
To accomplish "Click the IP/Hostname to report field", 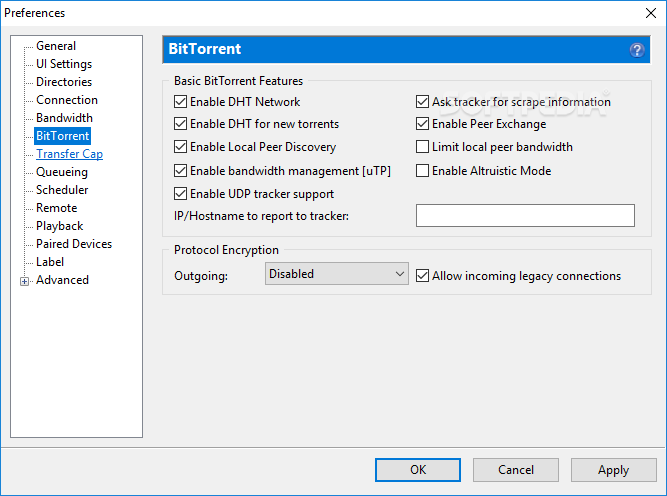I will pyautogui.click(x=525, y=215).
